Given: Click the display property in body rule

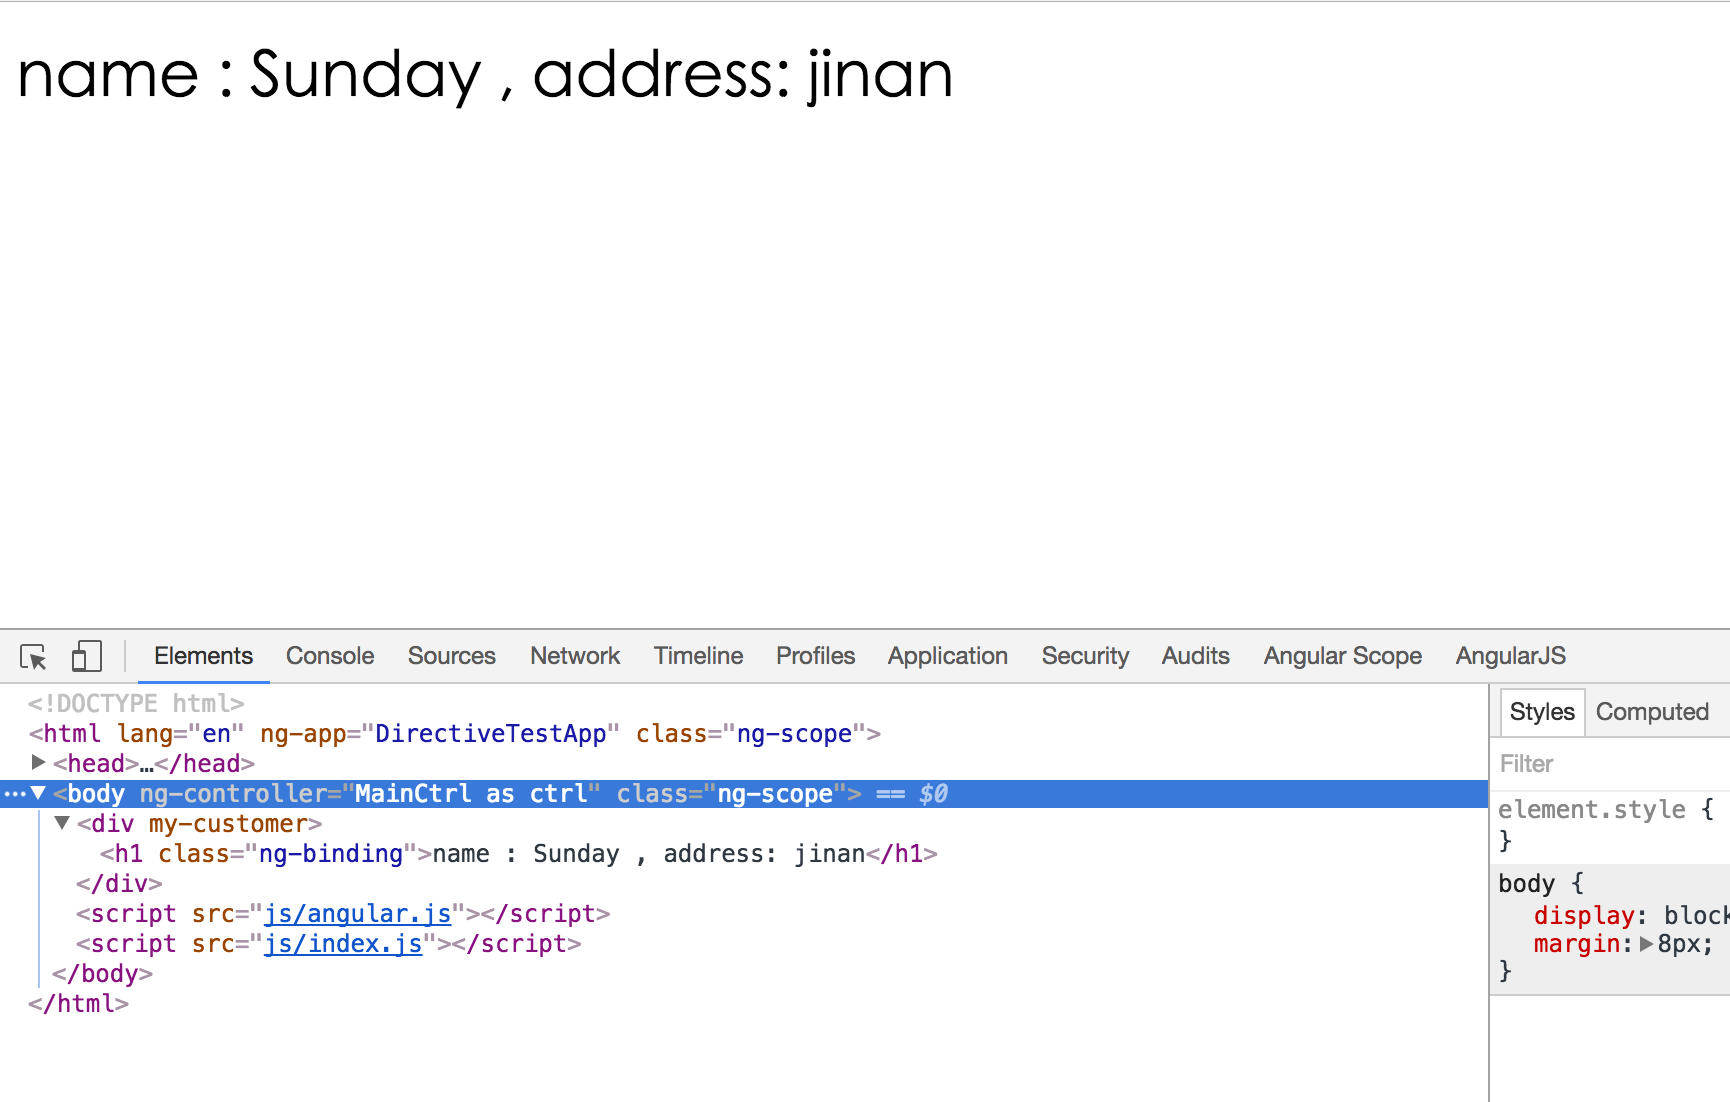Looking at the screenshot, I should point(1584,915).
